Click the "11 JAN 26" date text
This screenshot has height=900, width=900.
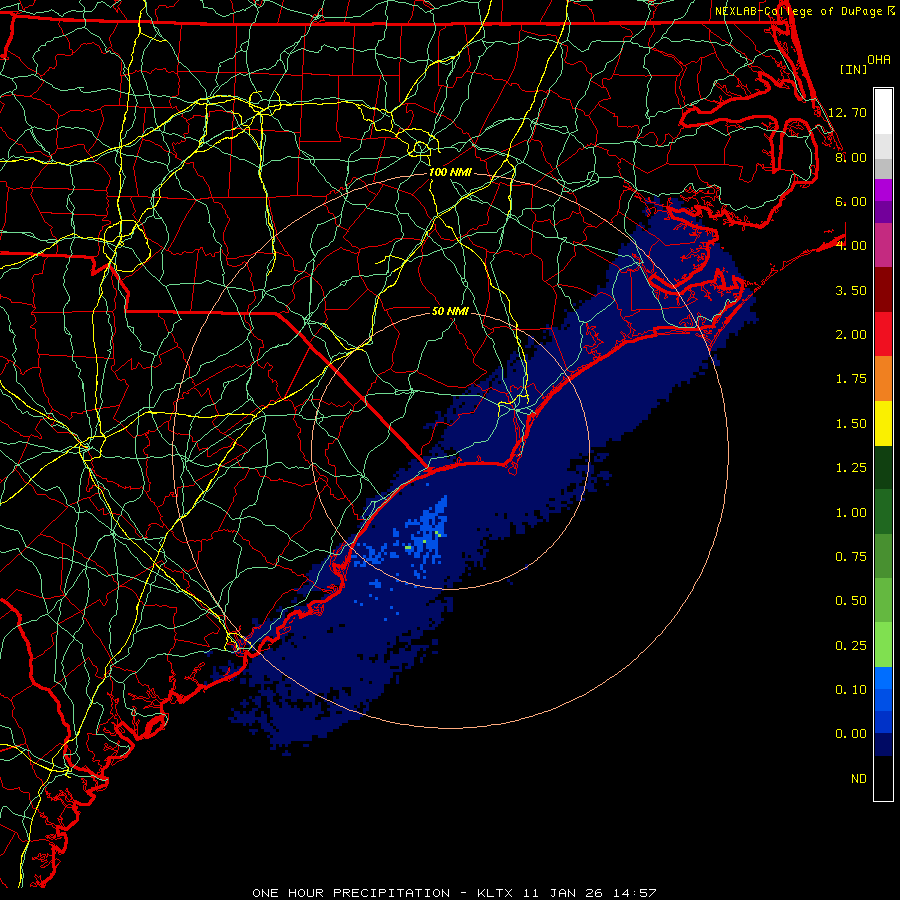pyautogui.click(x=564, y=893)
